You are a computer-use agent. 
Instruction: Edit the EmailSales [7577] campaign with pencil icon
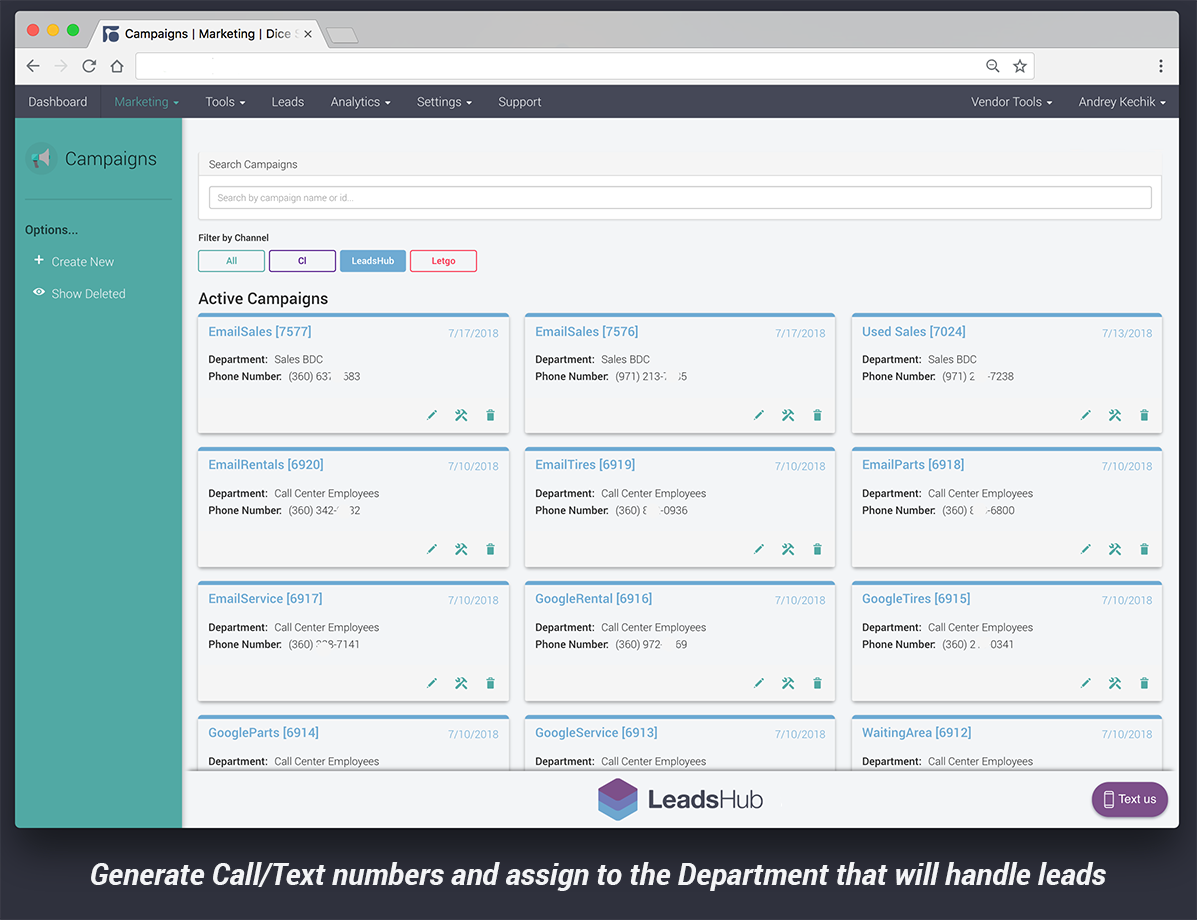click(432, 415)
